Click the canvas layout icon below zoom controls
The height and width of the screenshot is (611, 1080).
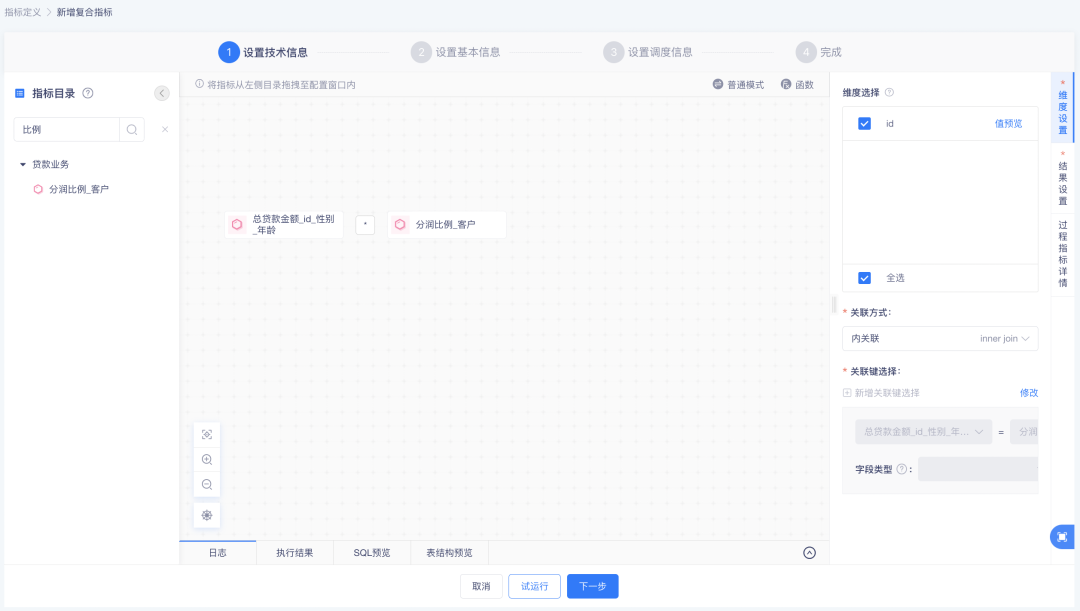tap(207, 515)
